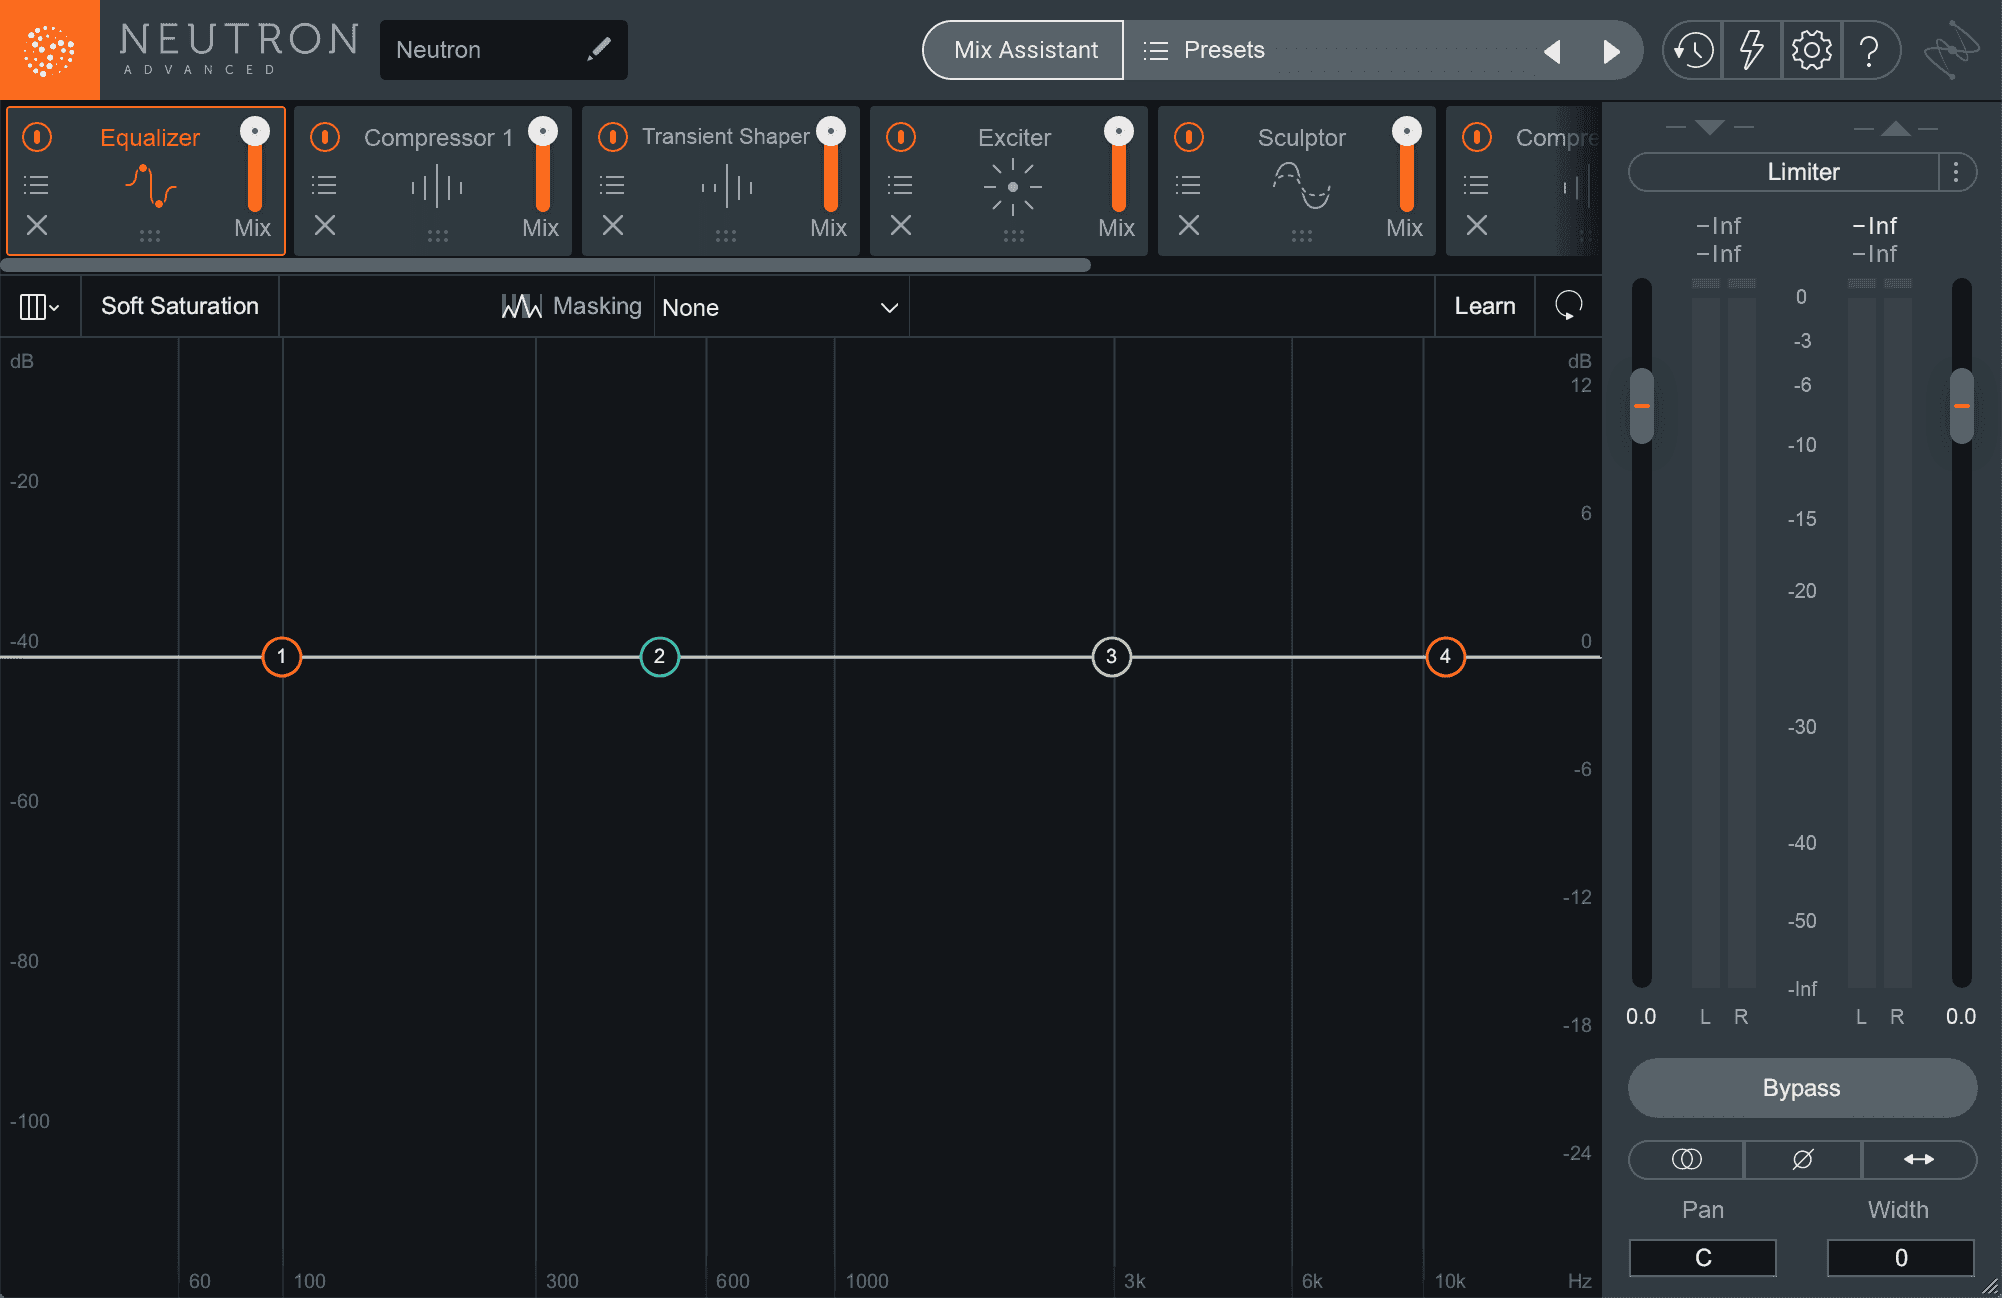Open the Masking source dropdown showing None
Image resolution: width=2002 pixels, height=1298 pixels.
click(x=780, y=307)
